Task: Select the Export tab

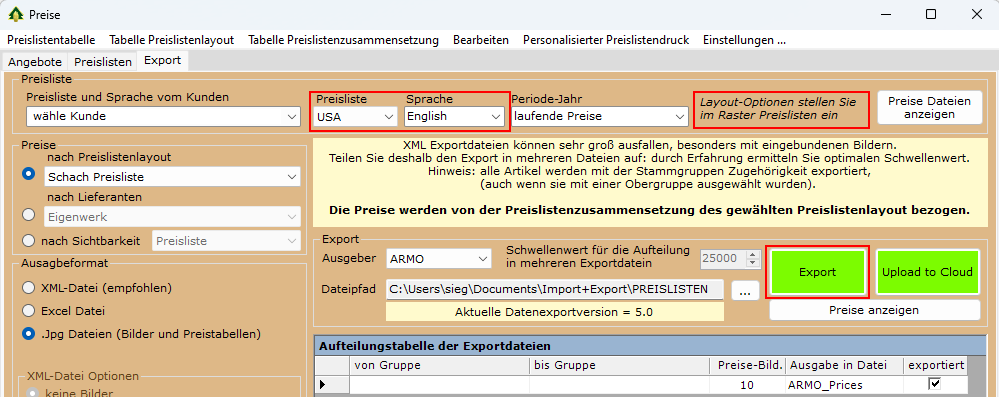Action: click(x=162, y=61)
